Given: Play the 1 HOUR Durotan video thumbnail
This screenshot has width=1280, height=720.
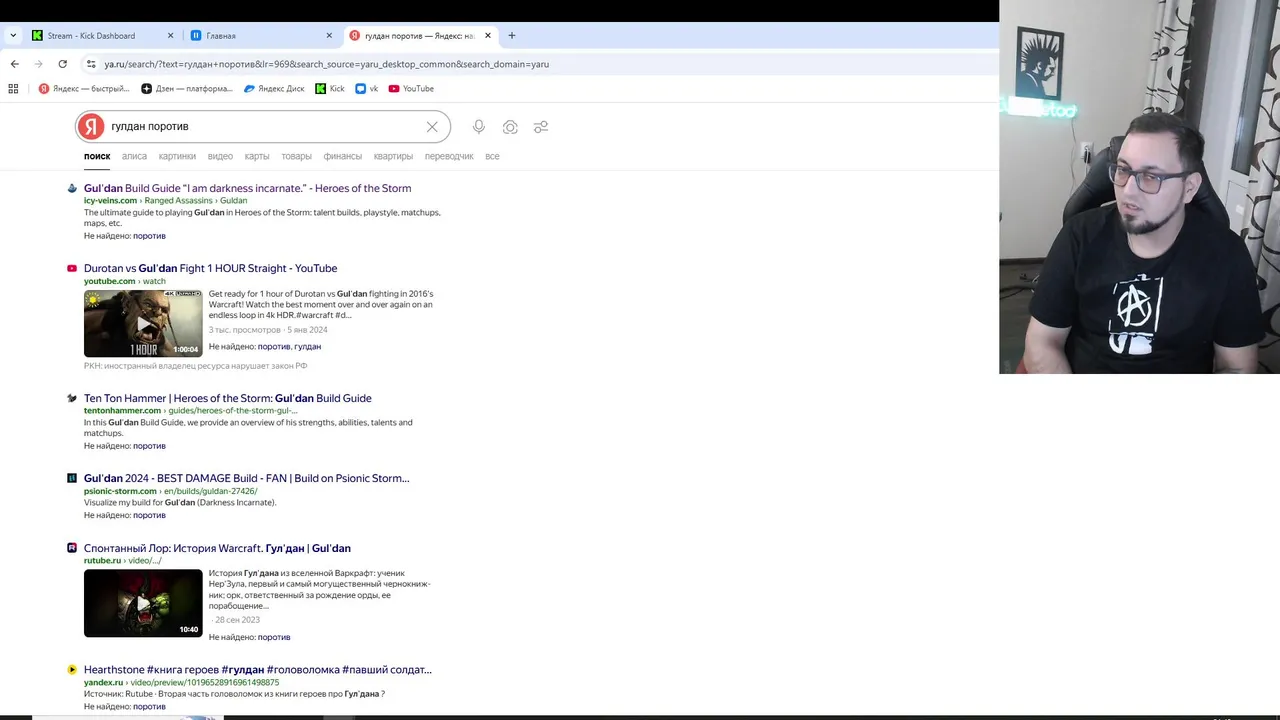Looking at the screenshot, I should (143, 323).
